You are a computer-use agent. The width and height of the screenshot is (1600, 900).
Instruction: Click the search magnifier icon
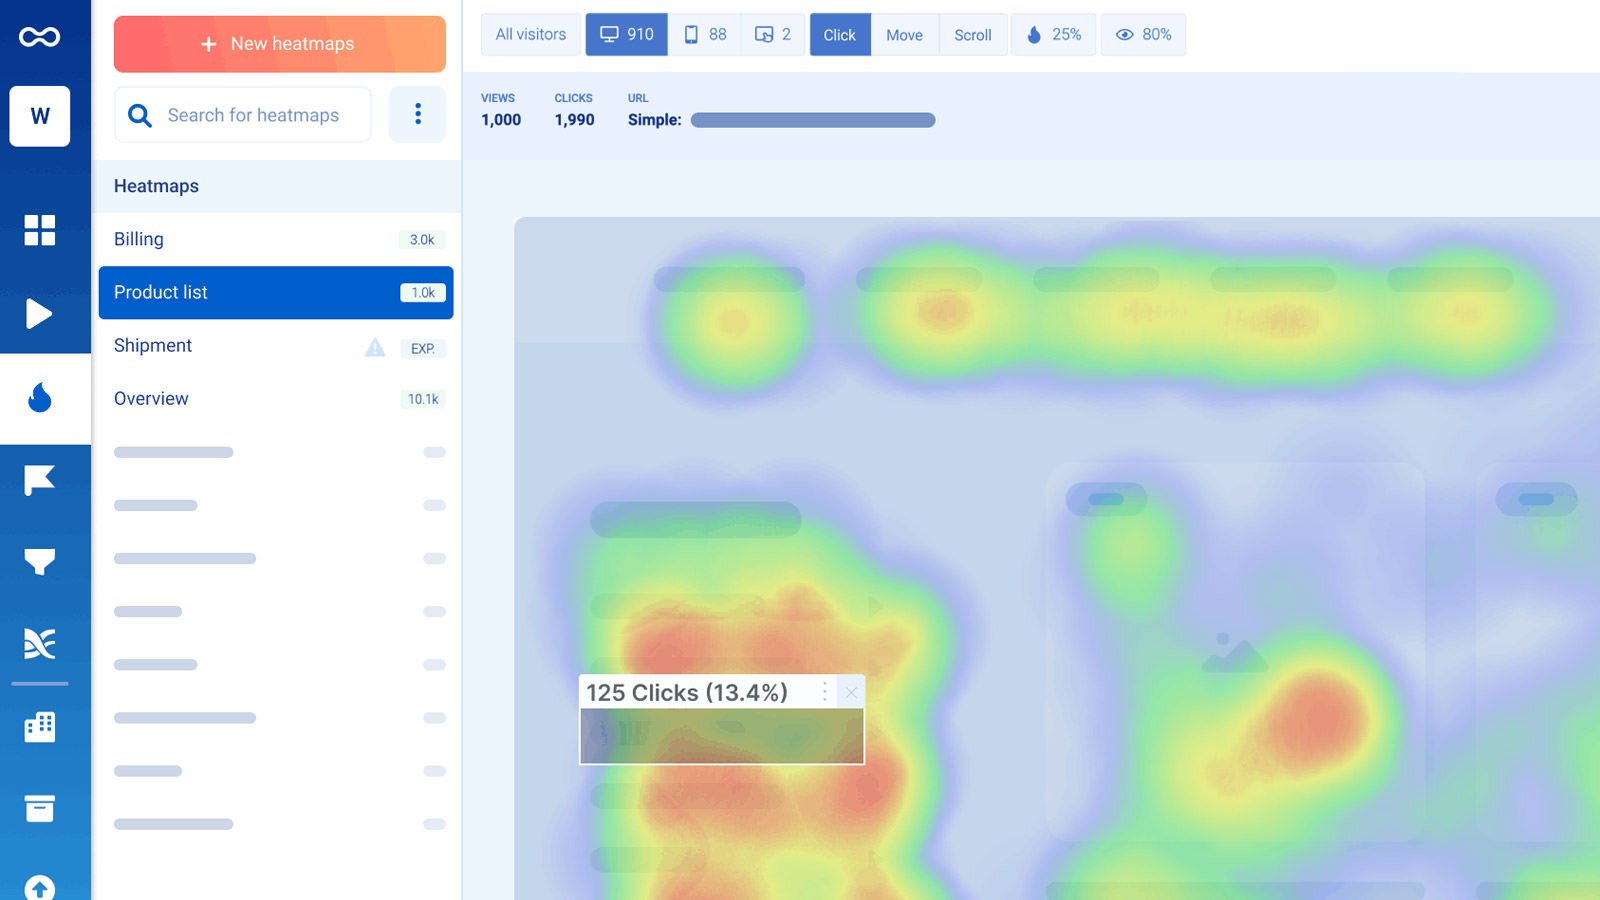140,116
